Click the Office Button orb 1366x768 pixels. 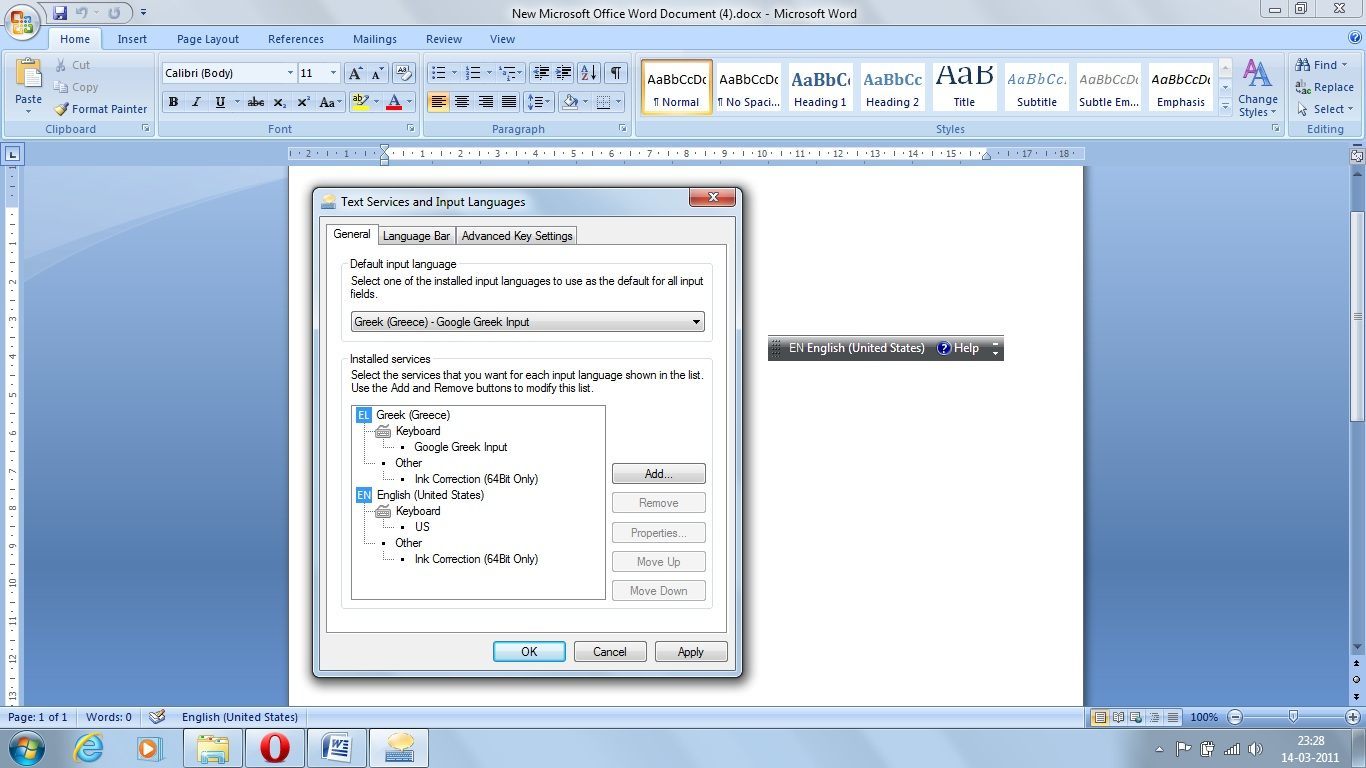pos(22,21)
